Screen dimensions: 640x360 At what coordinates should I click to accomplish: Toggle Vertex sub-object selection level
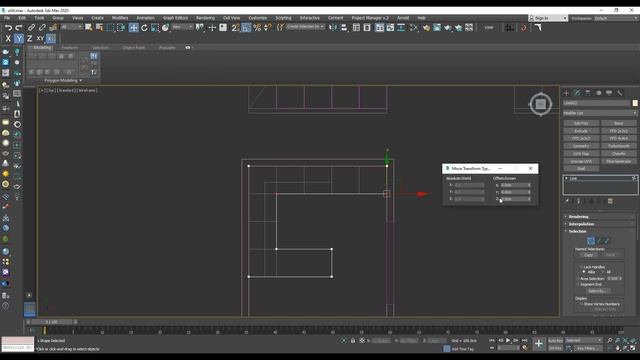(591, 241)
